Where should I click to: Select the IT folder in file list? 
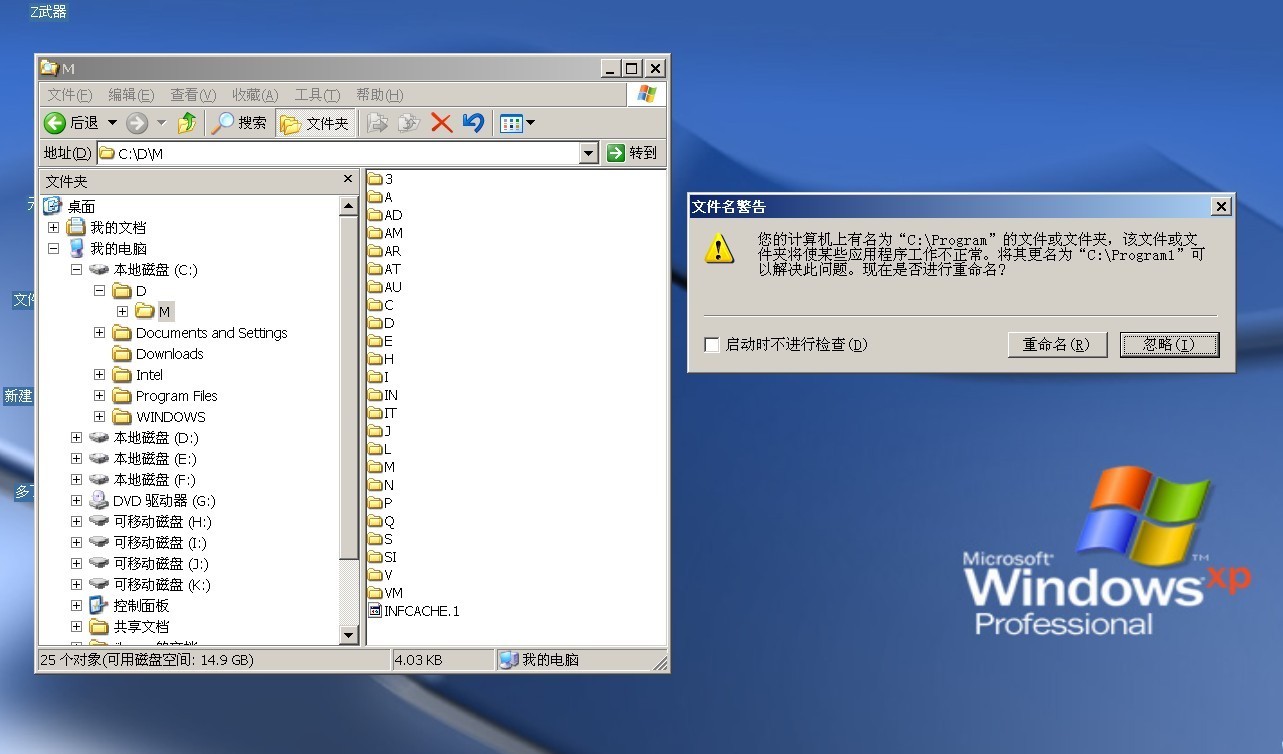pos(383,413)
